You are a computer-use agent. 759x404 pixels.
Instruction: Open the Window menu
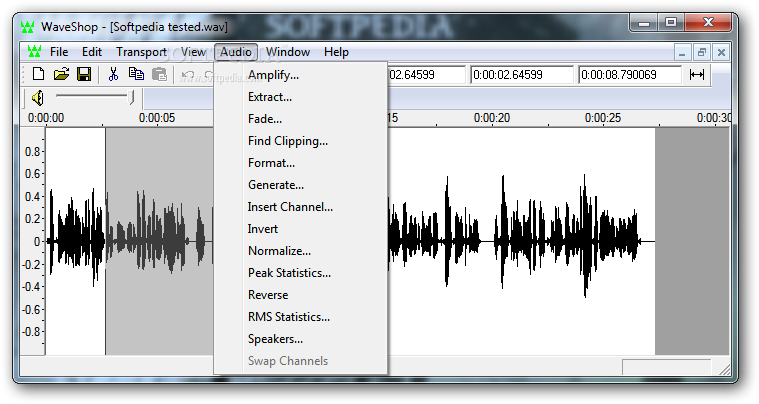coord(288,52)
